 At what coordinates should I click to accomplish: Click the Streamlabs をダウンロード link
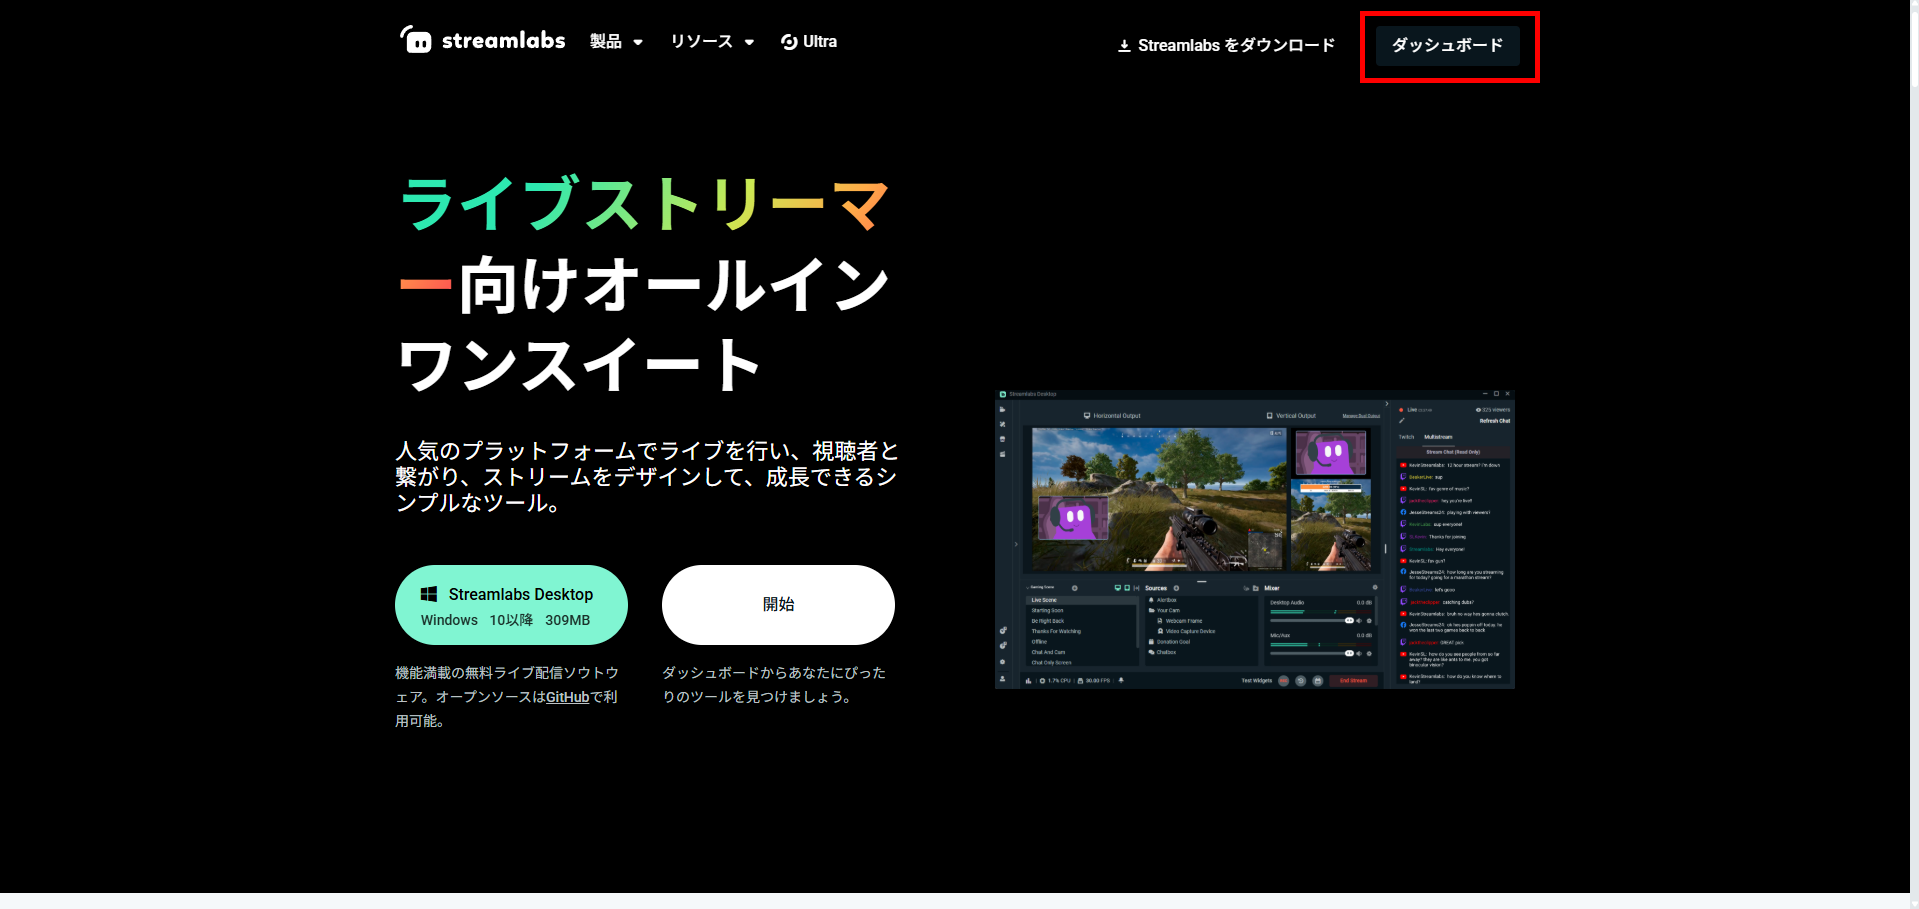1226,45
